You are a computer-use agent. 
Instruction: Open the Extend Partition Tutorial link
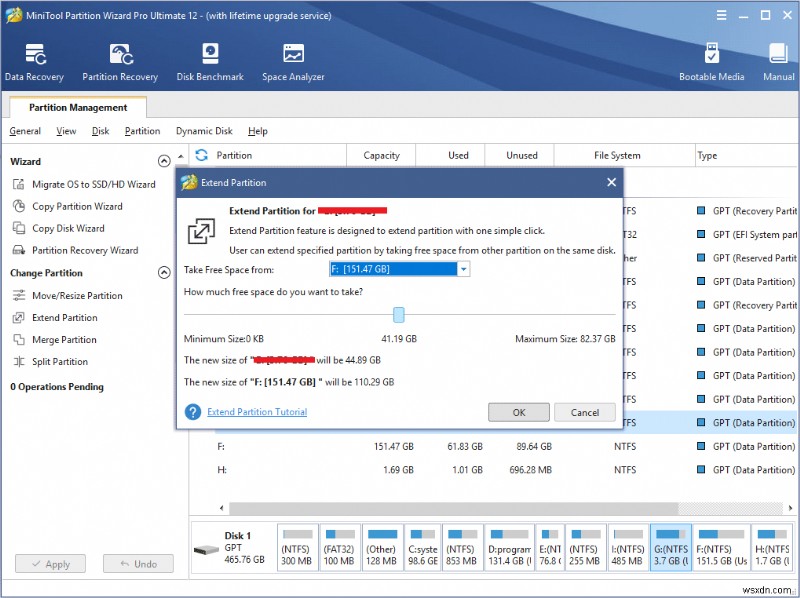click(256, 411)
